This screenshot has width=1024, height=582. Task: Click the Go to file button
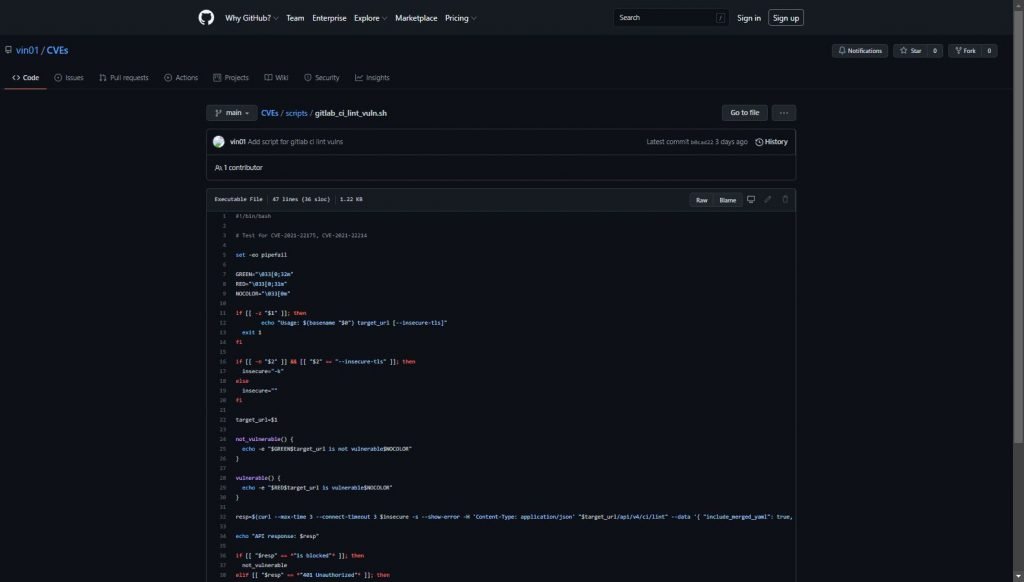[x=744, y=113]
